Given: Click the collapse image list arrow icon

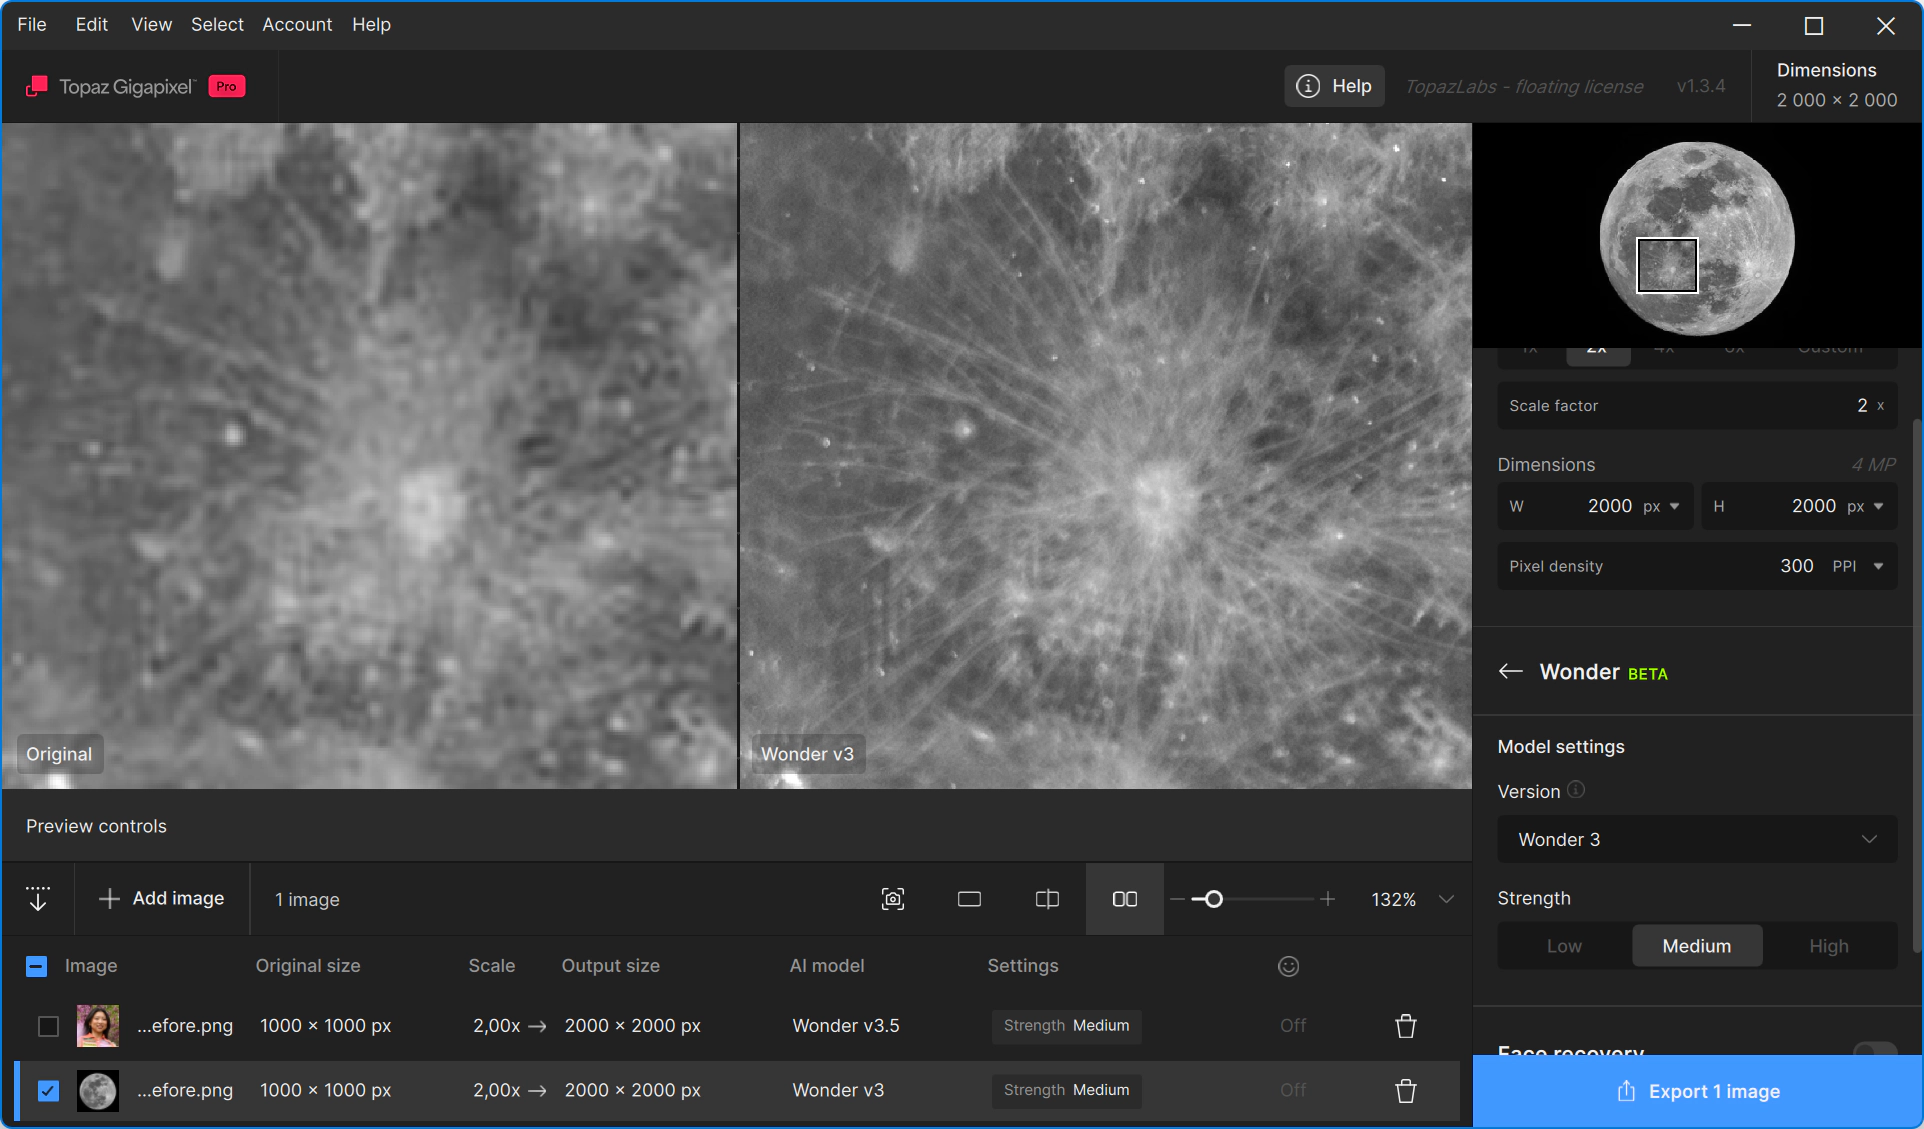Looking at the screenshot, I should [38, 898].
